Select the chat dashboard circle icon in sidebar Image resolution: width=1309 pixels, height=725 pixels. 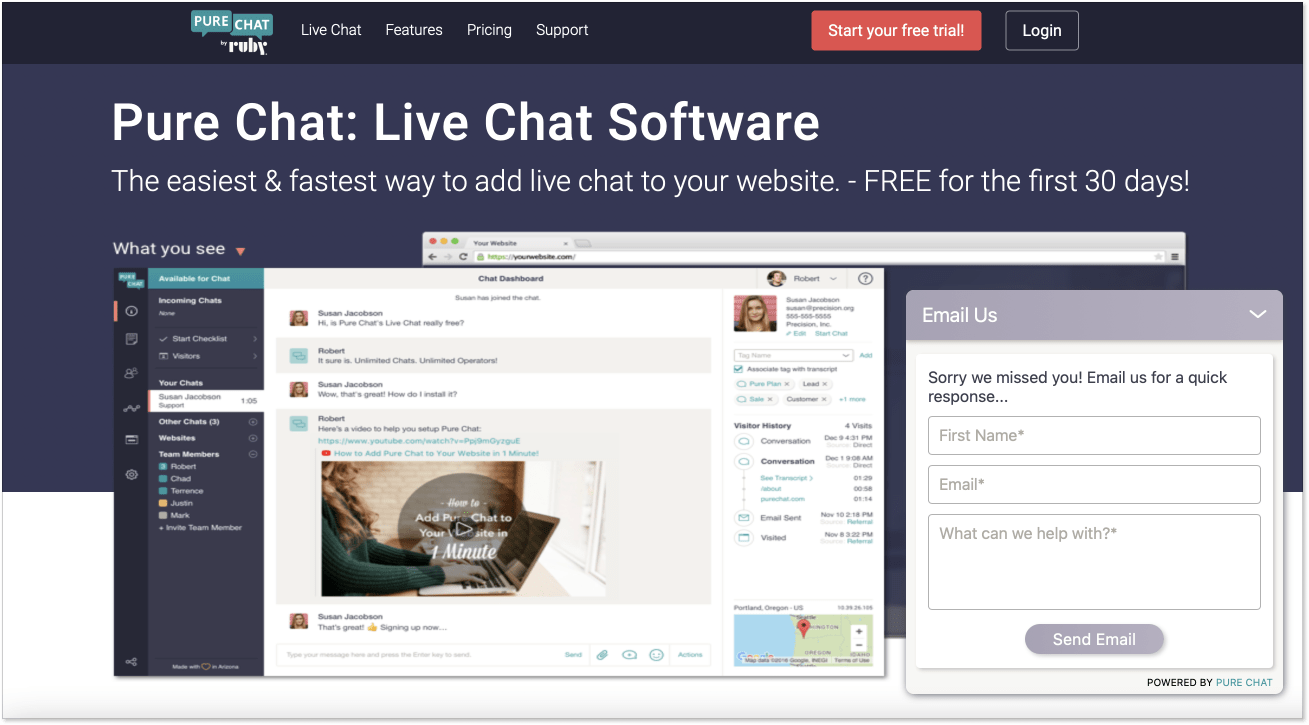tap(131, 311)
